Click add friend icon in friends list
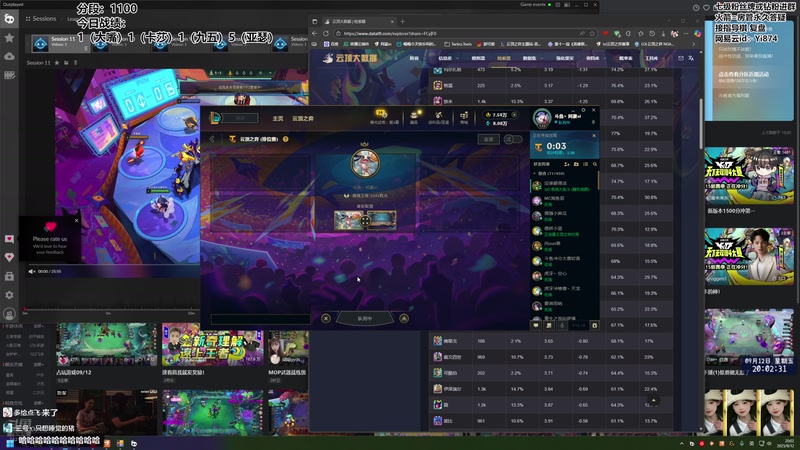This screenshot has height=450, width=800. tap(567, 164)
